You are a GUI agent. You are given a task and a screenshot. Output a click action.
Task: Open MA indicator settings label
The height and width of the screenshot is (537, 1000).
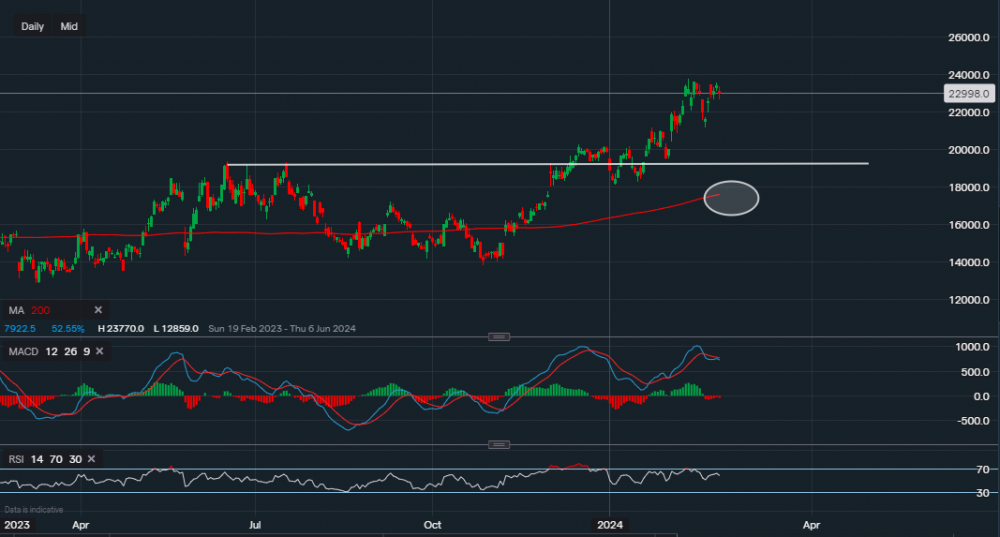click(x=15, y=310)
